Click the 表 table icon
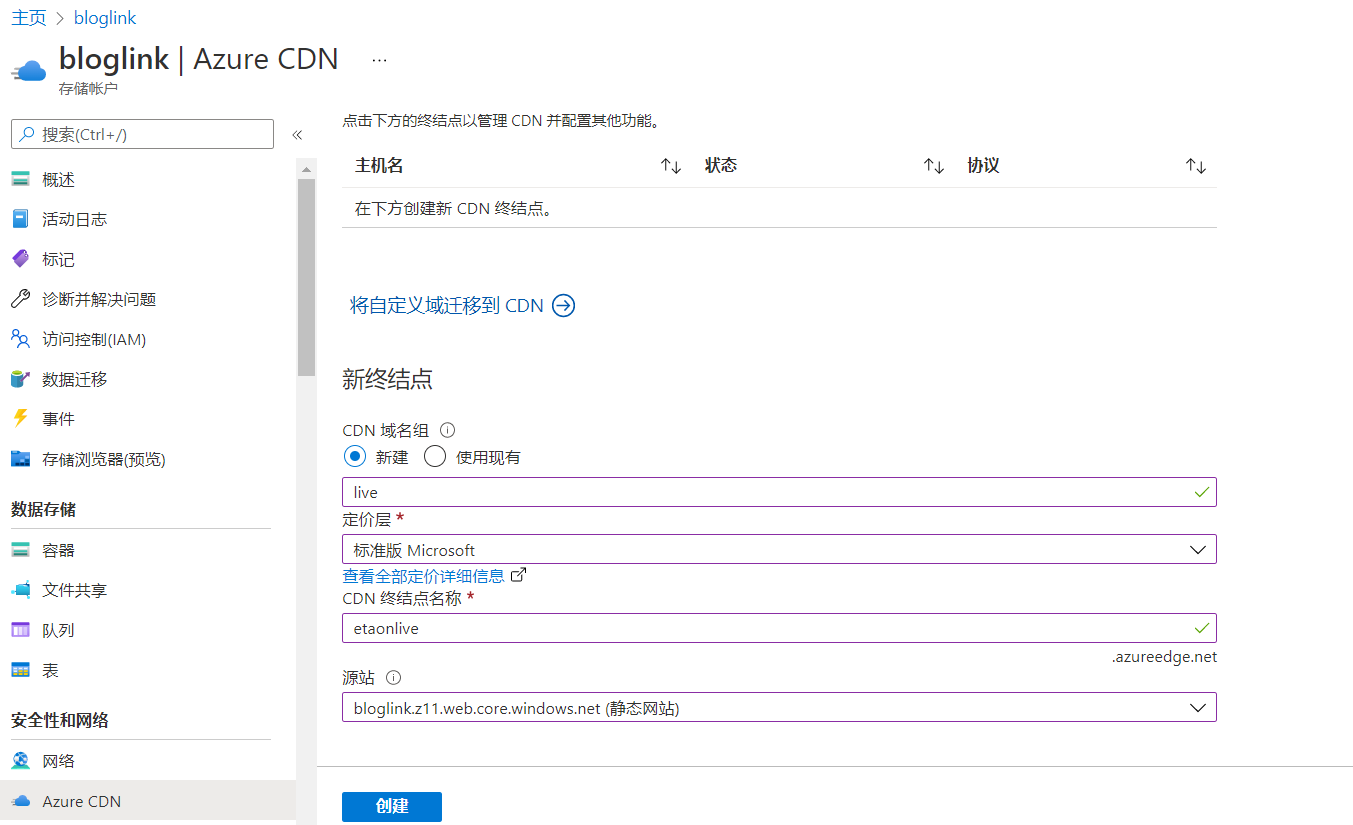Screen dimensions: 1353x825 (21, 670)
